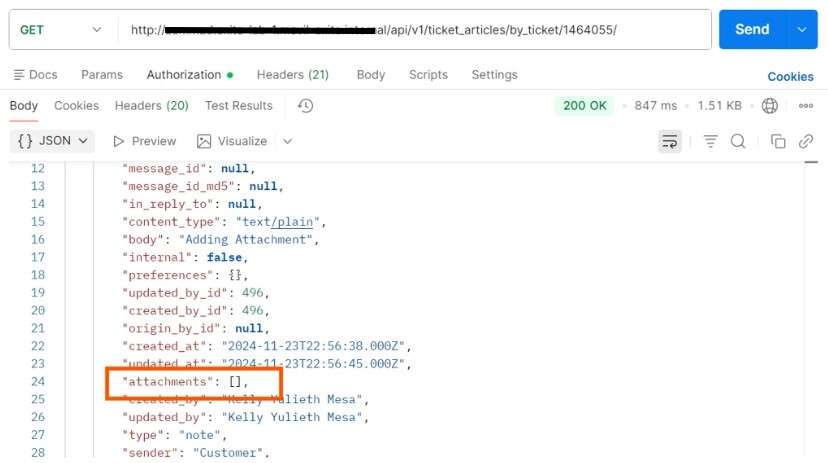828x463 pixels.
Task: Click the filter response icon
Action: [711, 141]
